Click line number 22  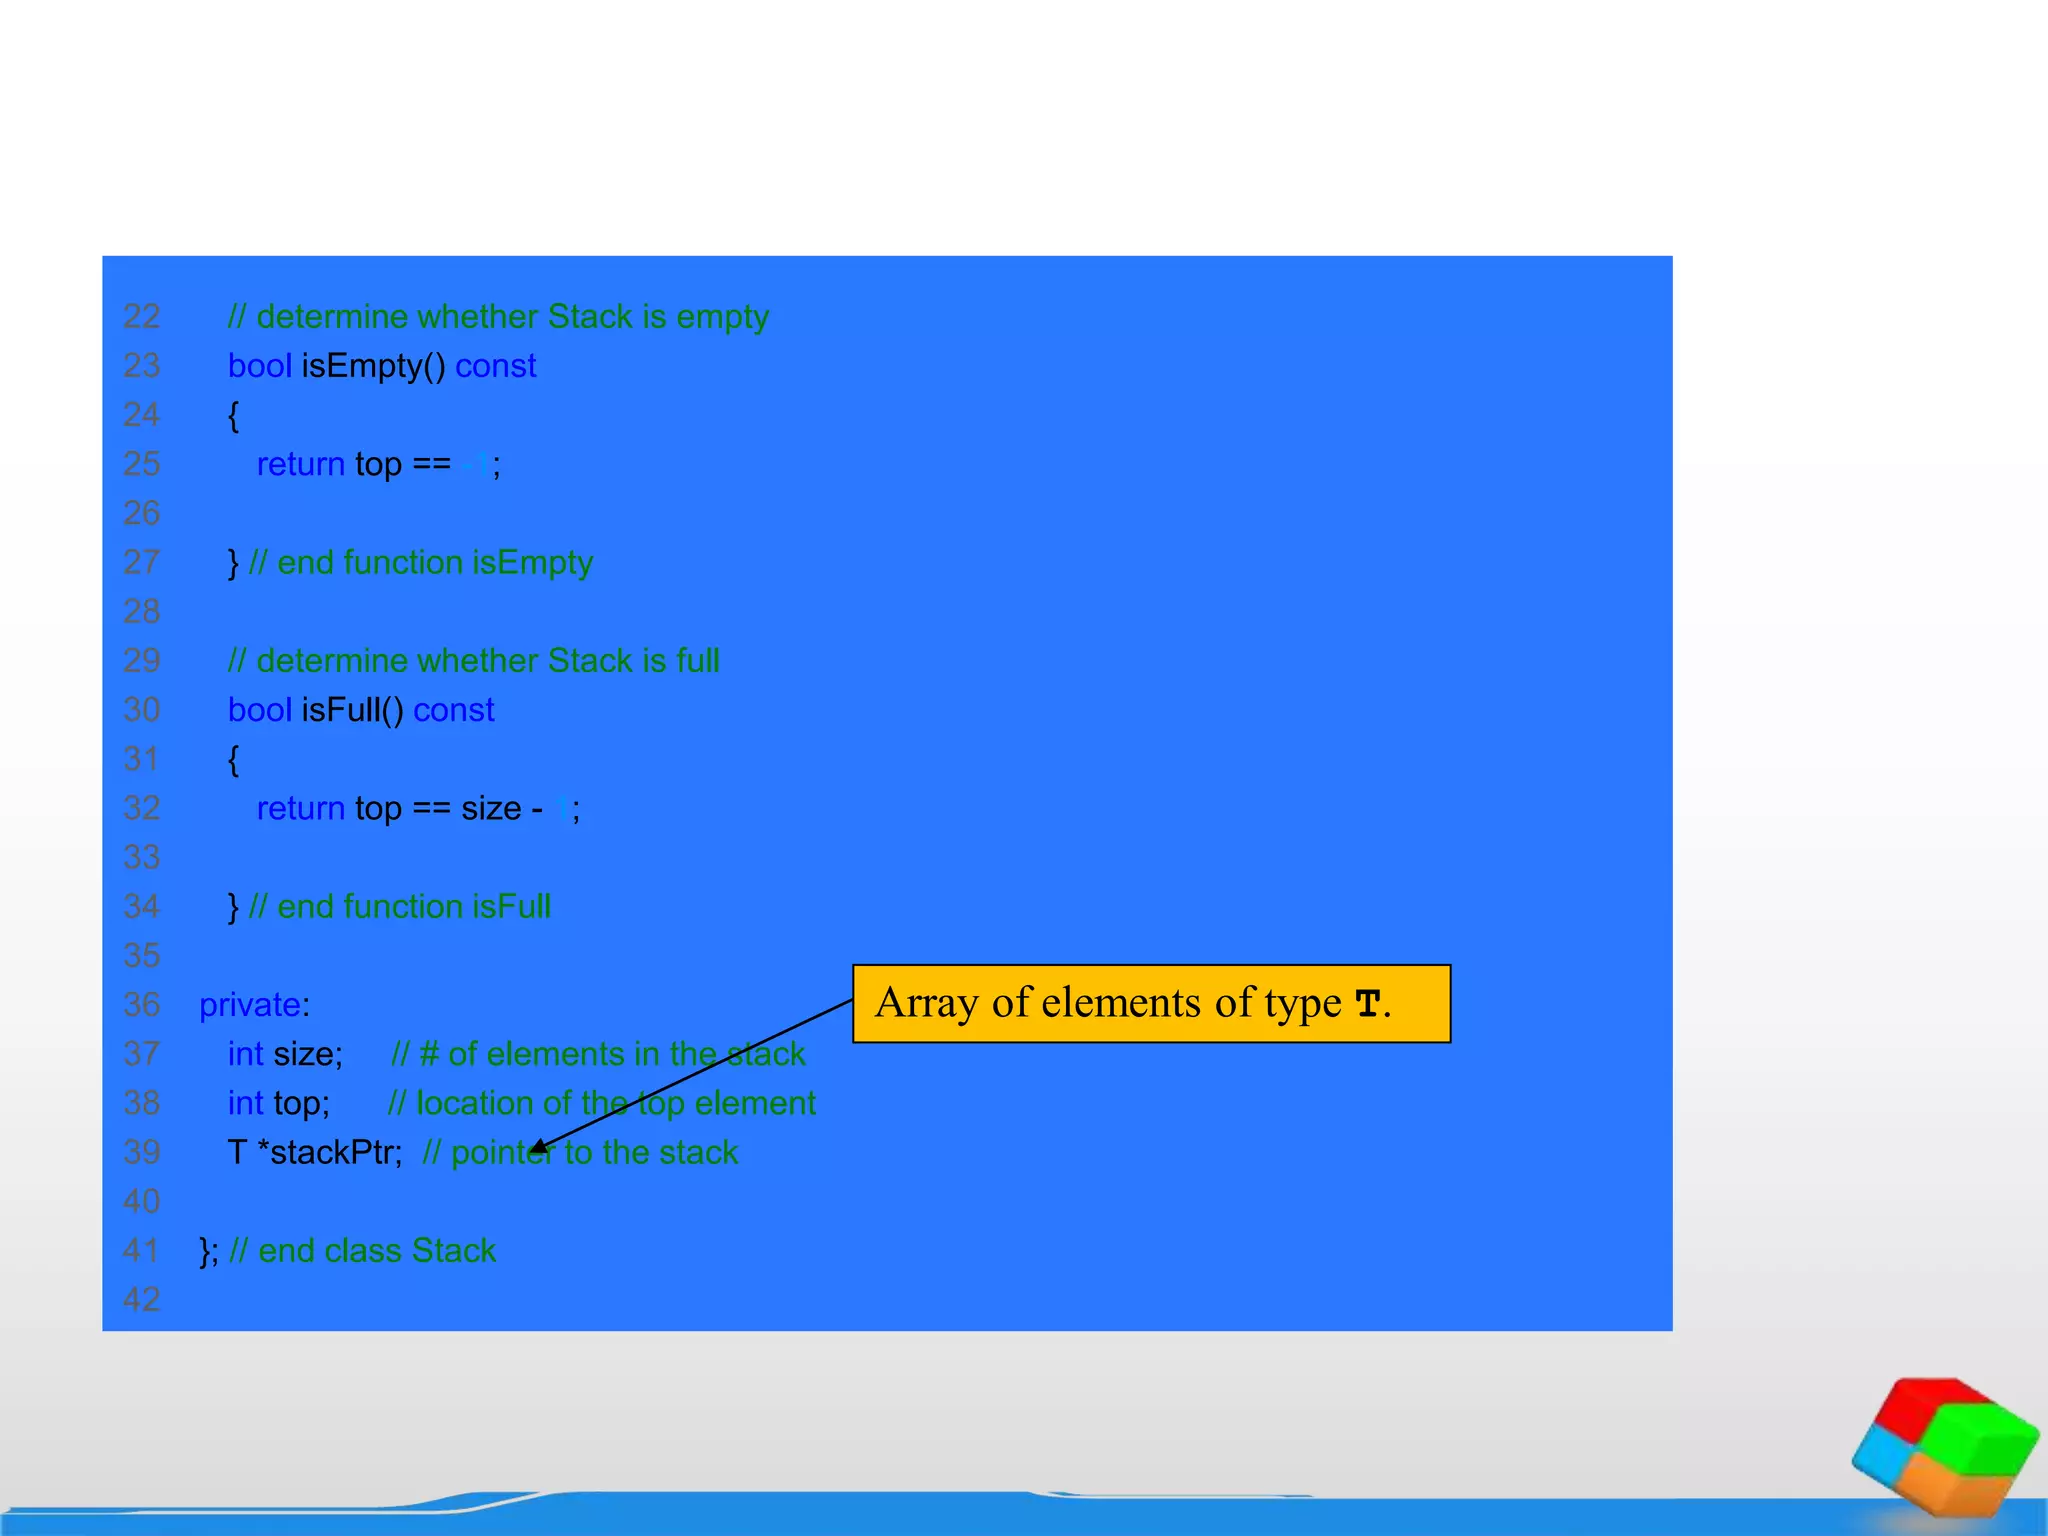tap(141, 317)
